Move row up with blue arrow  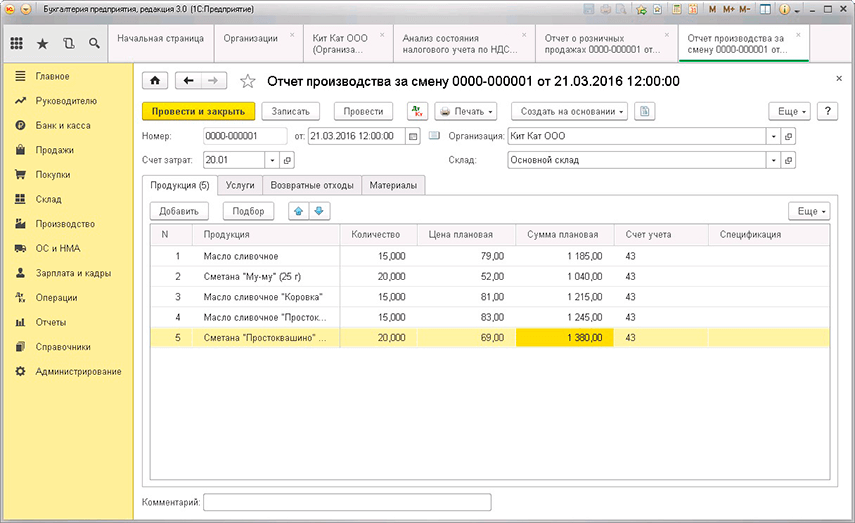(x=298, y=211)
